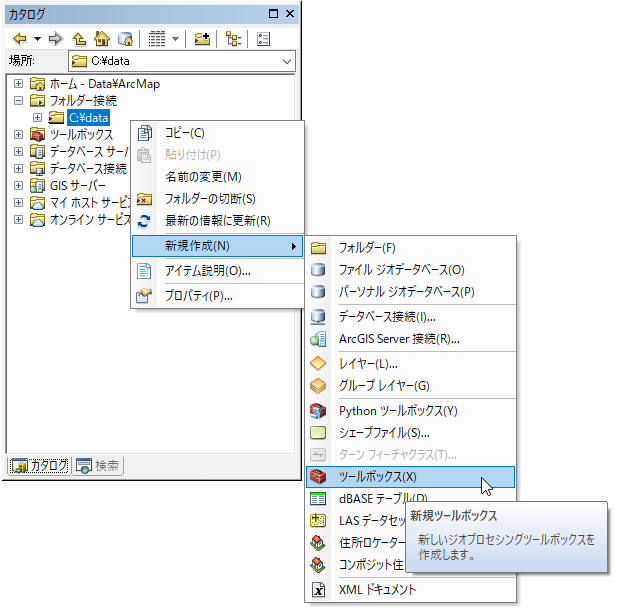
Task: Open the view mode dropdown arrow
Action: (175, 39)
